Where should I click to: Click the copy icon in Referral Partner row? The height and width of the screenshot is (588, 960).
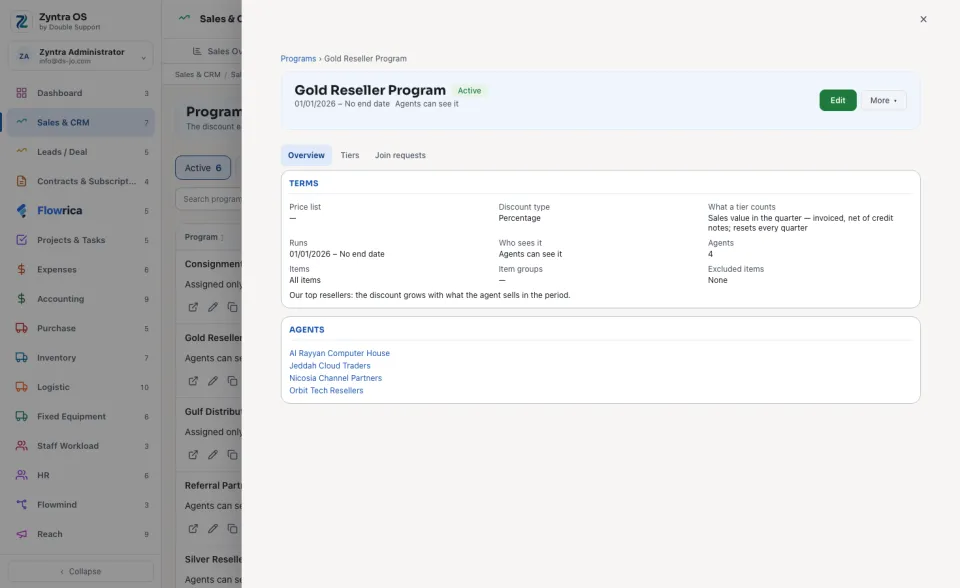(232, 529)
